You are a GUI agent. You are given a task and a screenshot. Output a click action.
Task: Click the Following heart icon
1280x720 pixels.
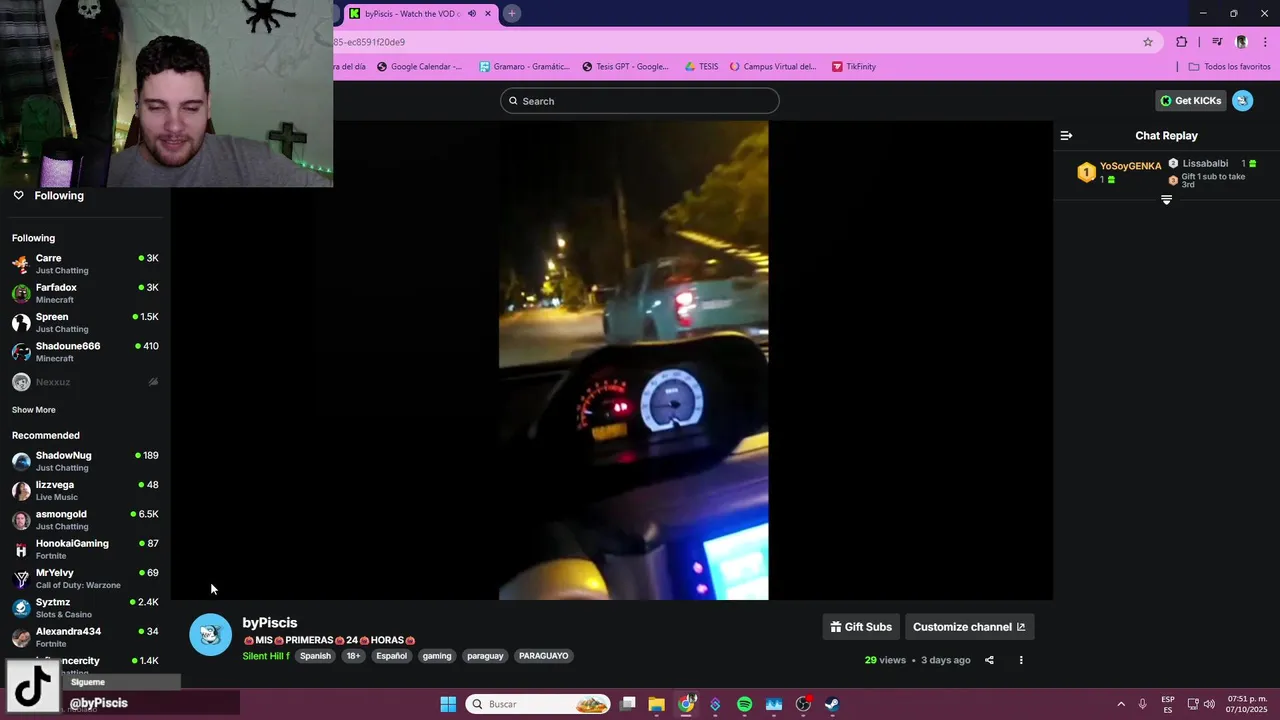click(x=18, y=196)
